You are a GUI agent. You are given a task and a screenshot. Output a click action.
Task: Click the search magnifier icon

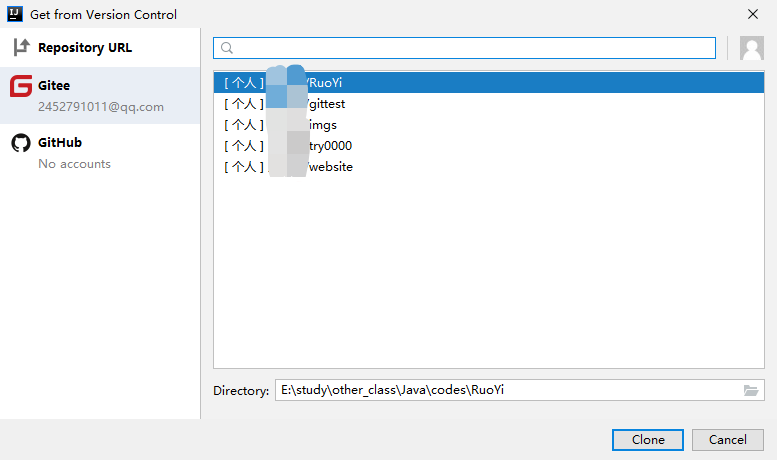click(x=227, y=48)
